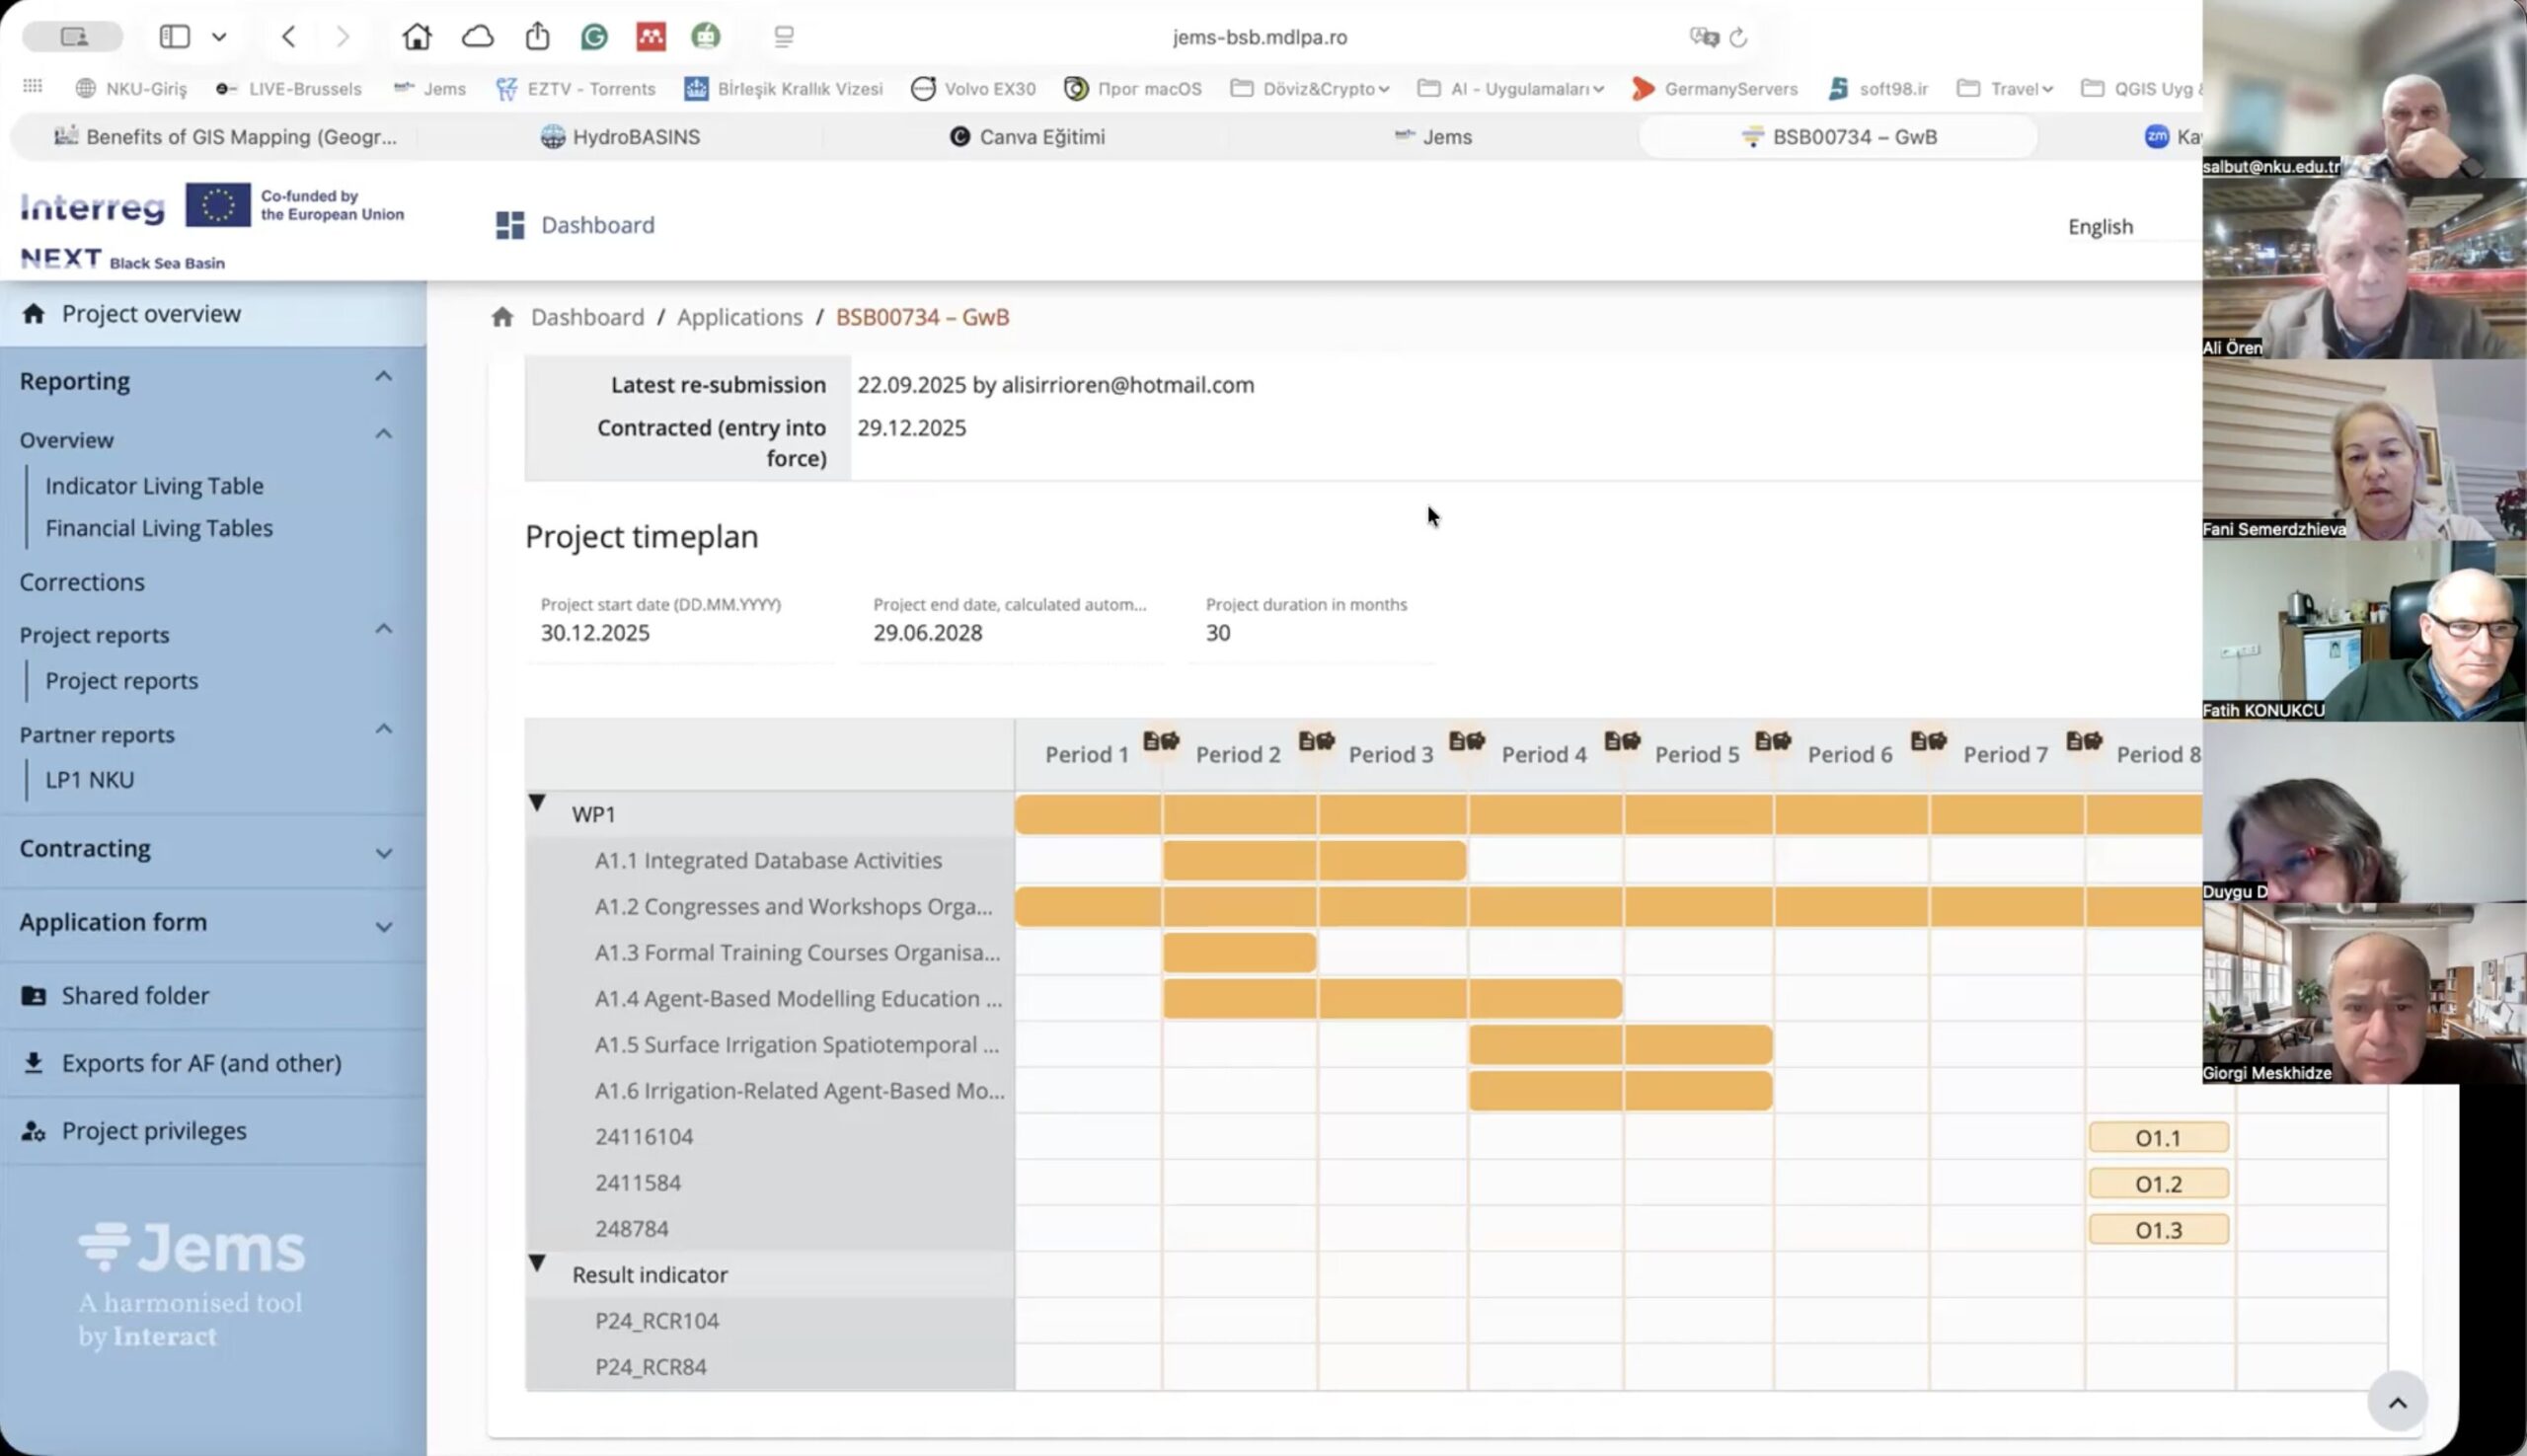This screenshot has width=2527, height=1456.
Task: Click the browser home toolbar icon
Action: click(416, 37)
